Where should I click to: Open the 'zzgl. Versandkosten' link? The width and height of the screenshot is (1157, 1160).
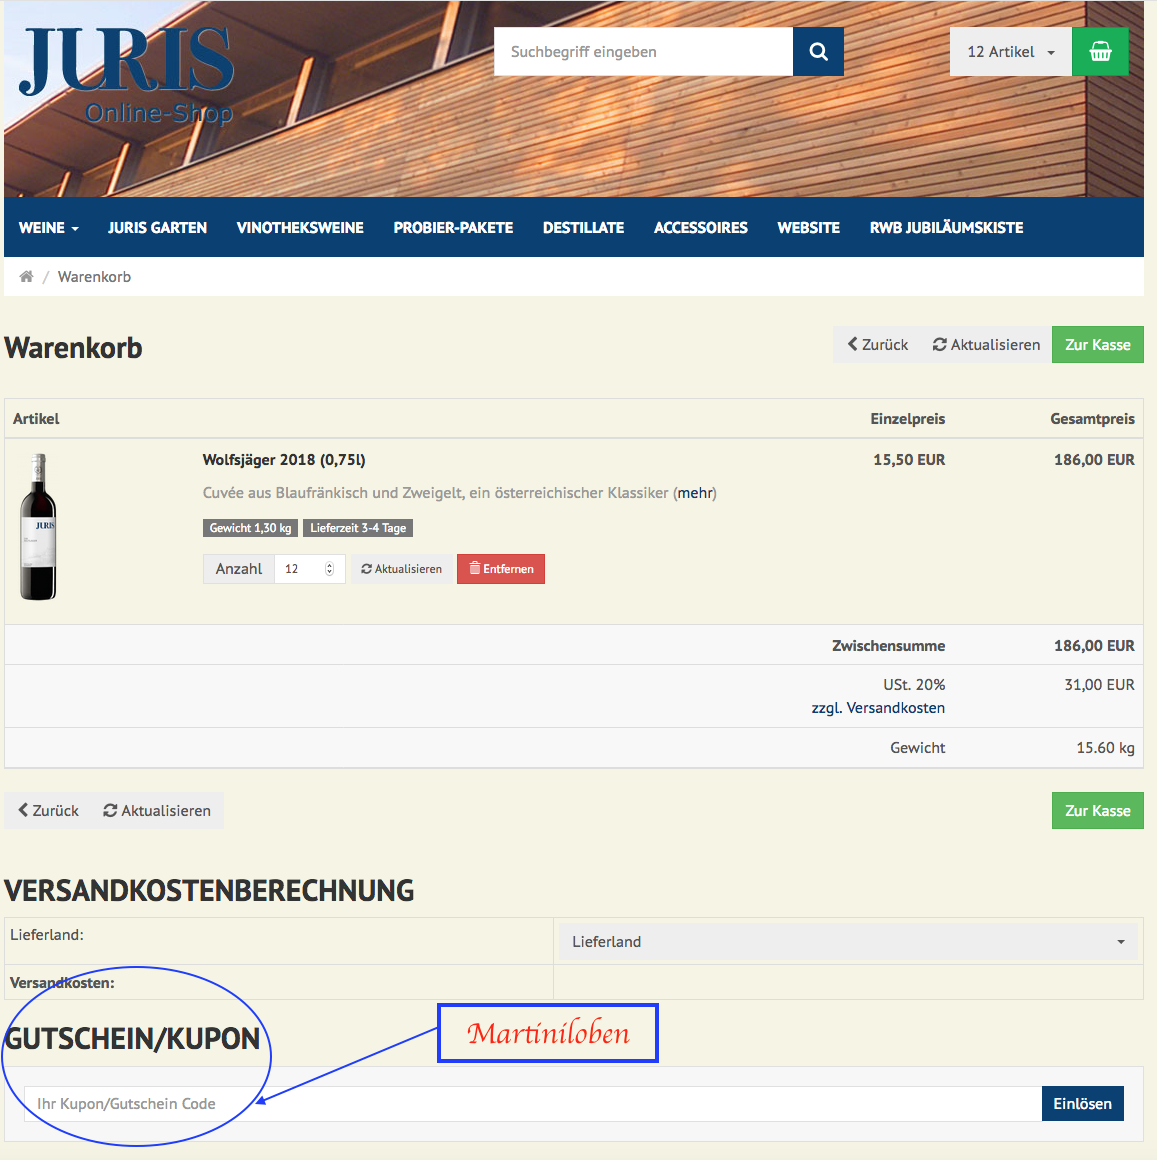pyautogui.click(x=878, y=708)
